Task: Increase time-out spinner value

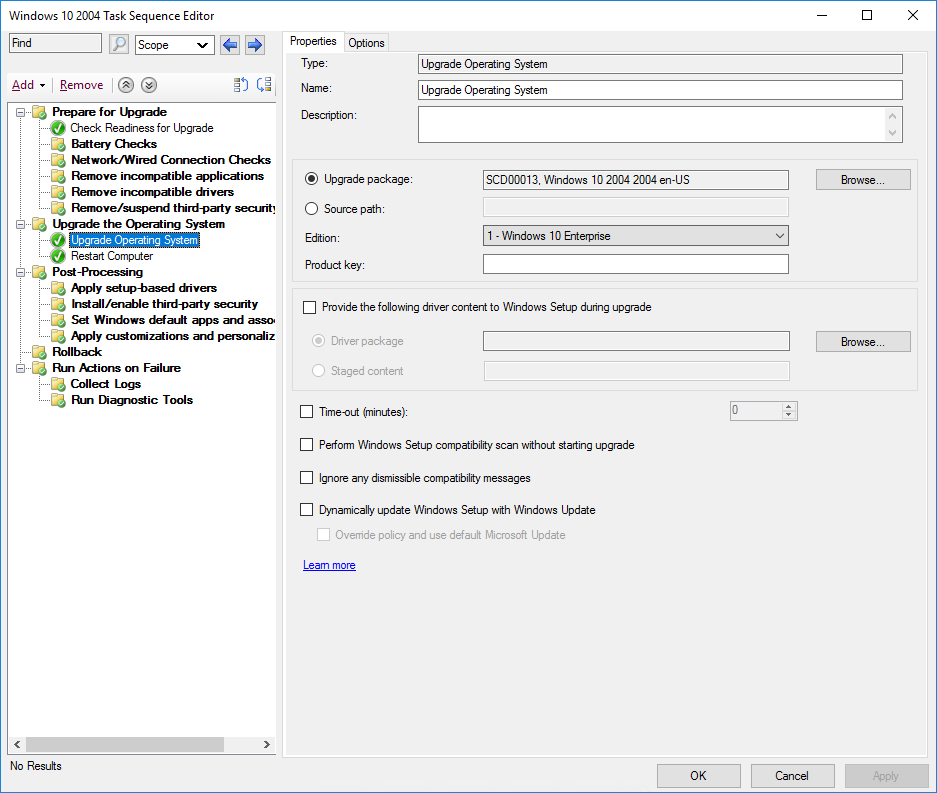Action: pos(789,406)
